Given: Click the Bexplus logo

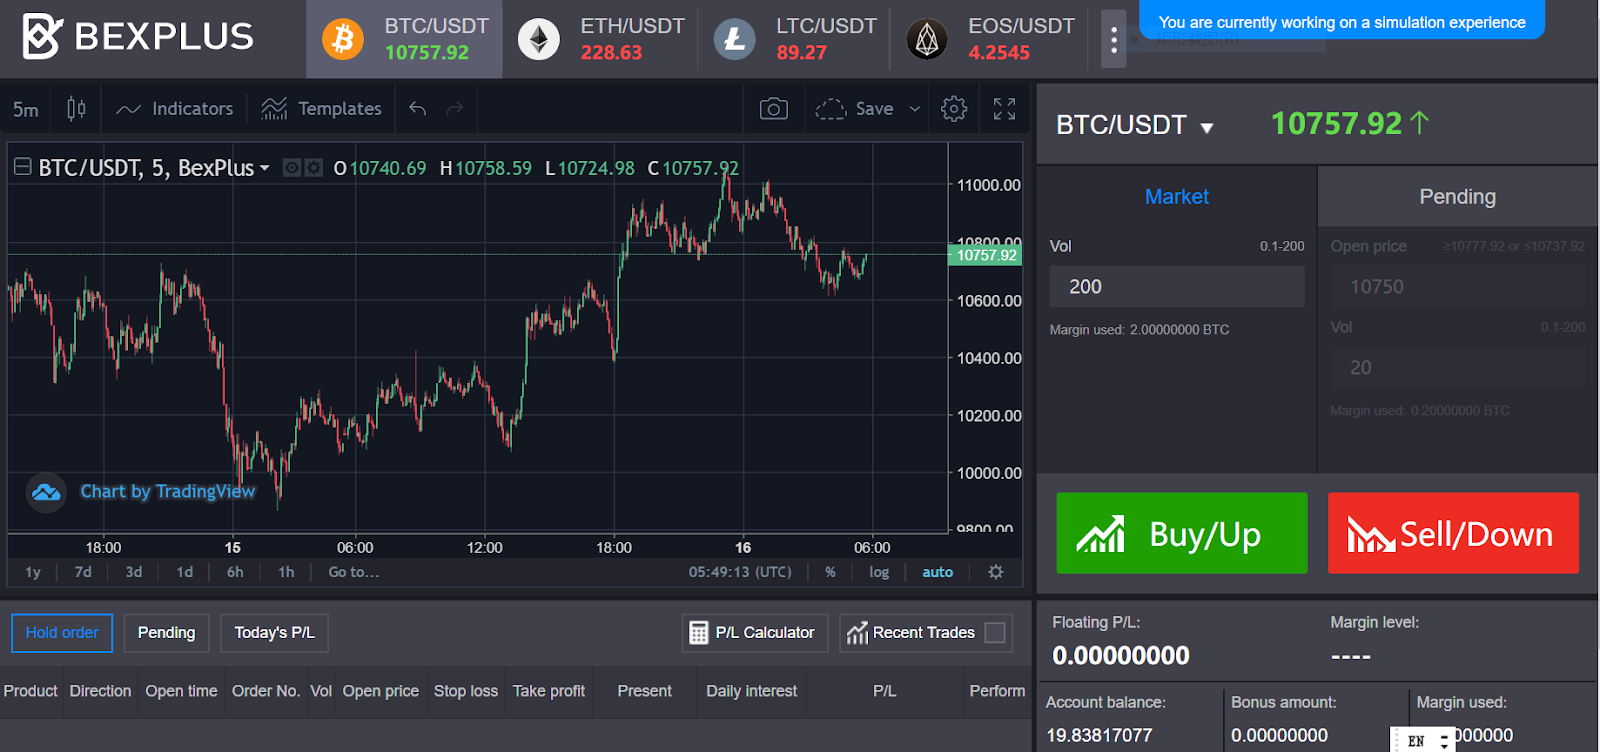Looking at the screenshot, I should pos(138,37).
